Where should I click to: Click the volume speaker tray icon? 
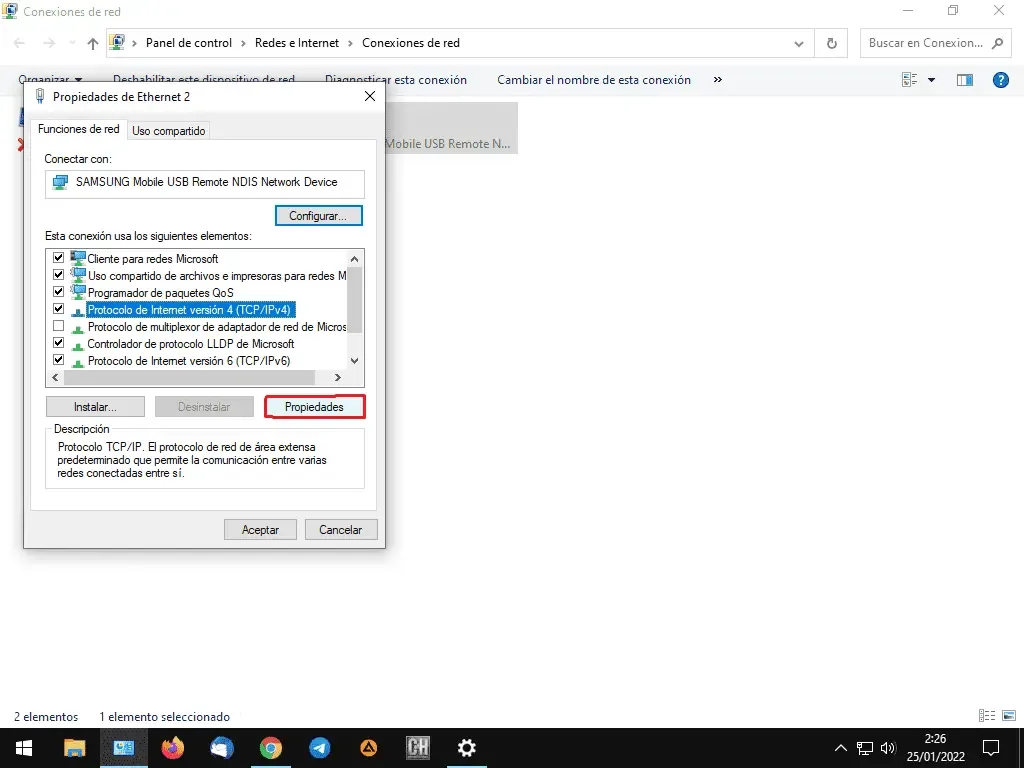[888, 748]
